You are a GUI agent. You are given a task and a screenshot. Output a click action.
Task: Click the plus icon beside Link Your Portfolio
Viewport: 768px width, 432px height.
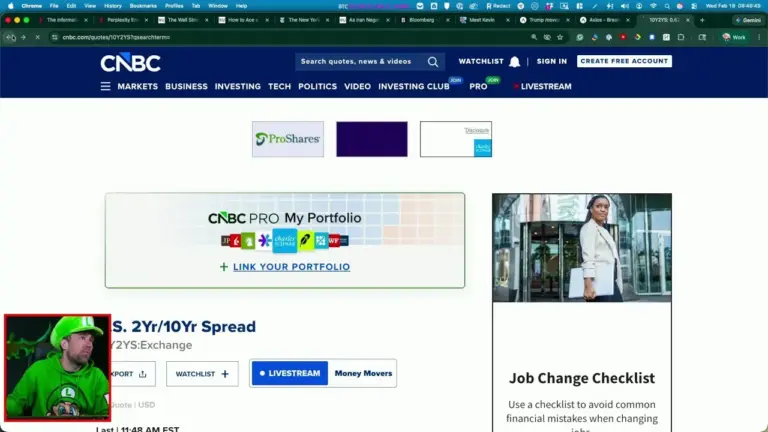pyautogui.click(x=224, y=267)
